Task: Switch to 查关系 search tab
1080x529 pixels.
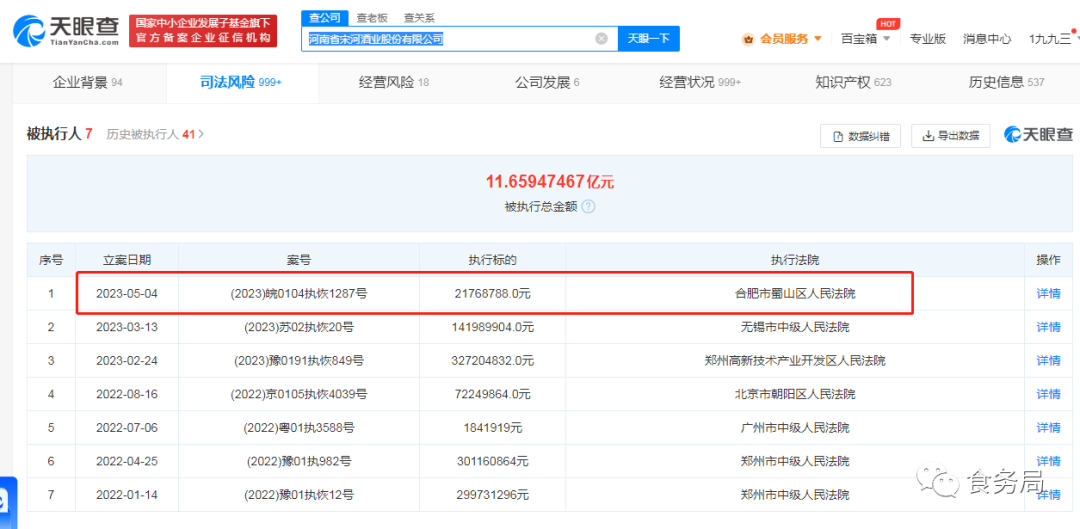Action: [419, 19]
